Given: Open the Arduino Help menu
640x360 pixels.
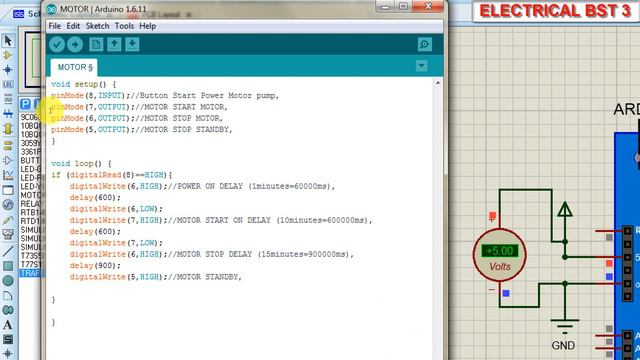Looking at the screenshot, I should (147, 26).
